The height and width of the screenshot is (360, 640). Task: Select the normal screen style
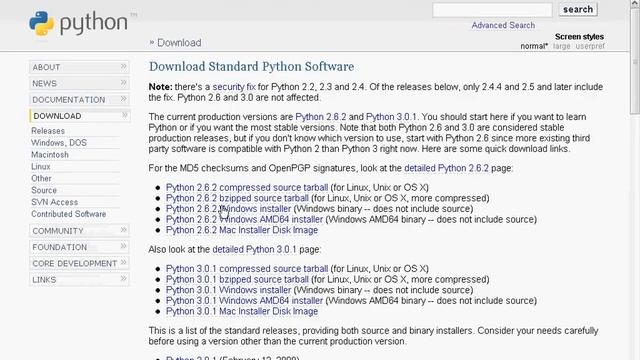coord(534,46)
